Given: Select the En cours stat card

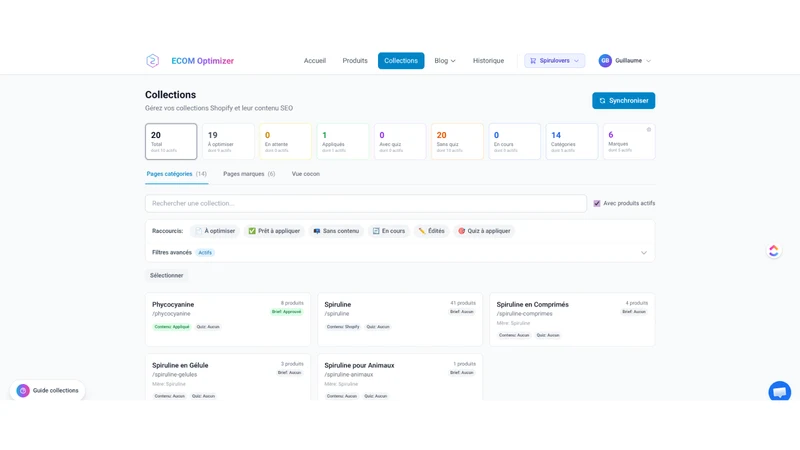Looking at the screenshot, I should [514, 141].
